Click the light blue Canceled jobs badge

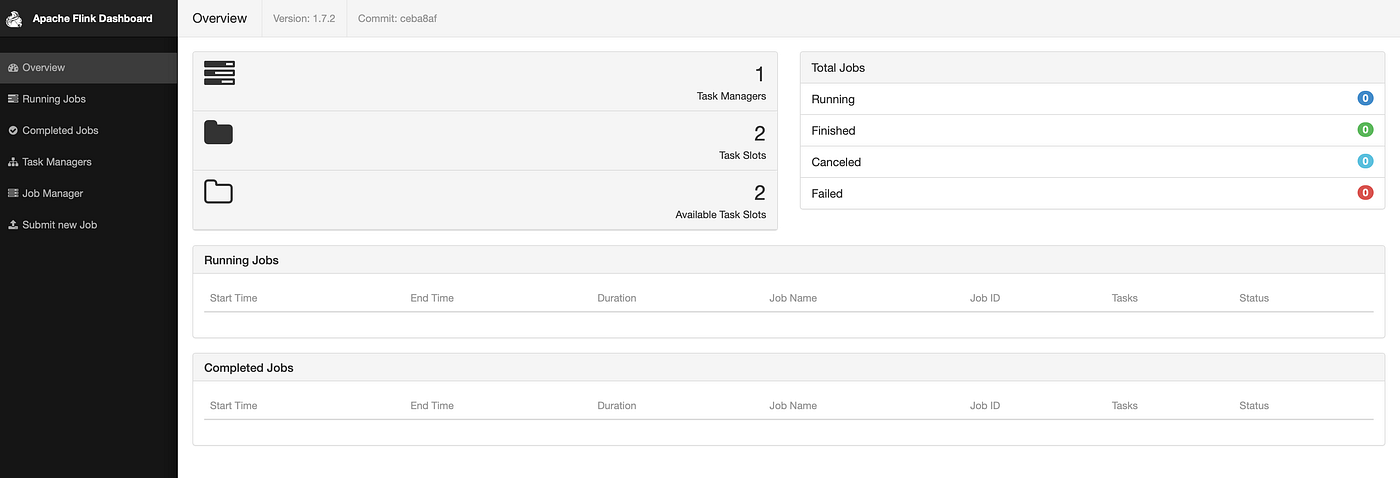click(x=1365, y=162)
